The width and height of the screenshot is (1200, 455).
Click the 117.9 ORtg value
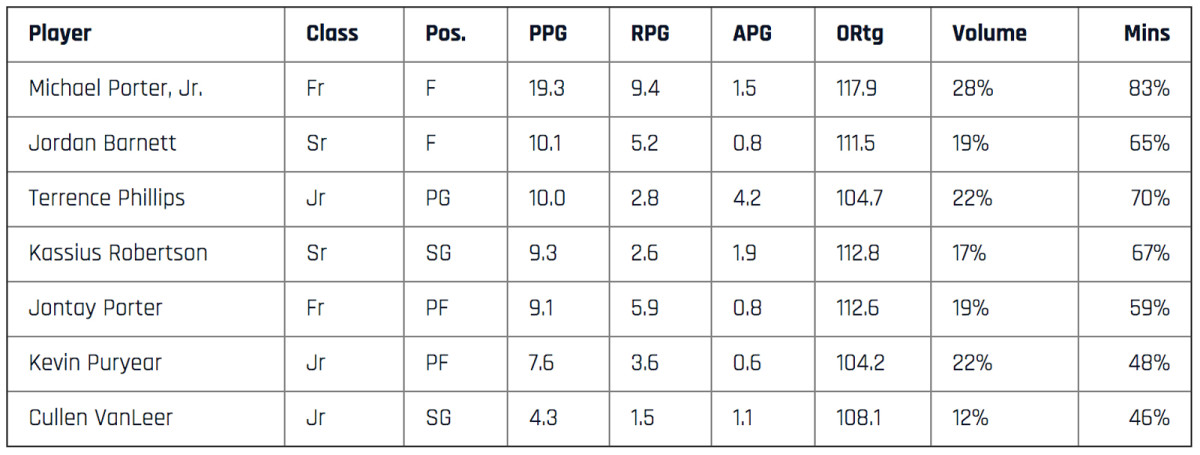click(x=857, y=89)
